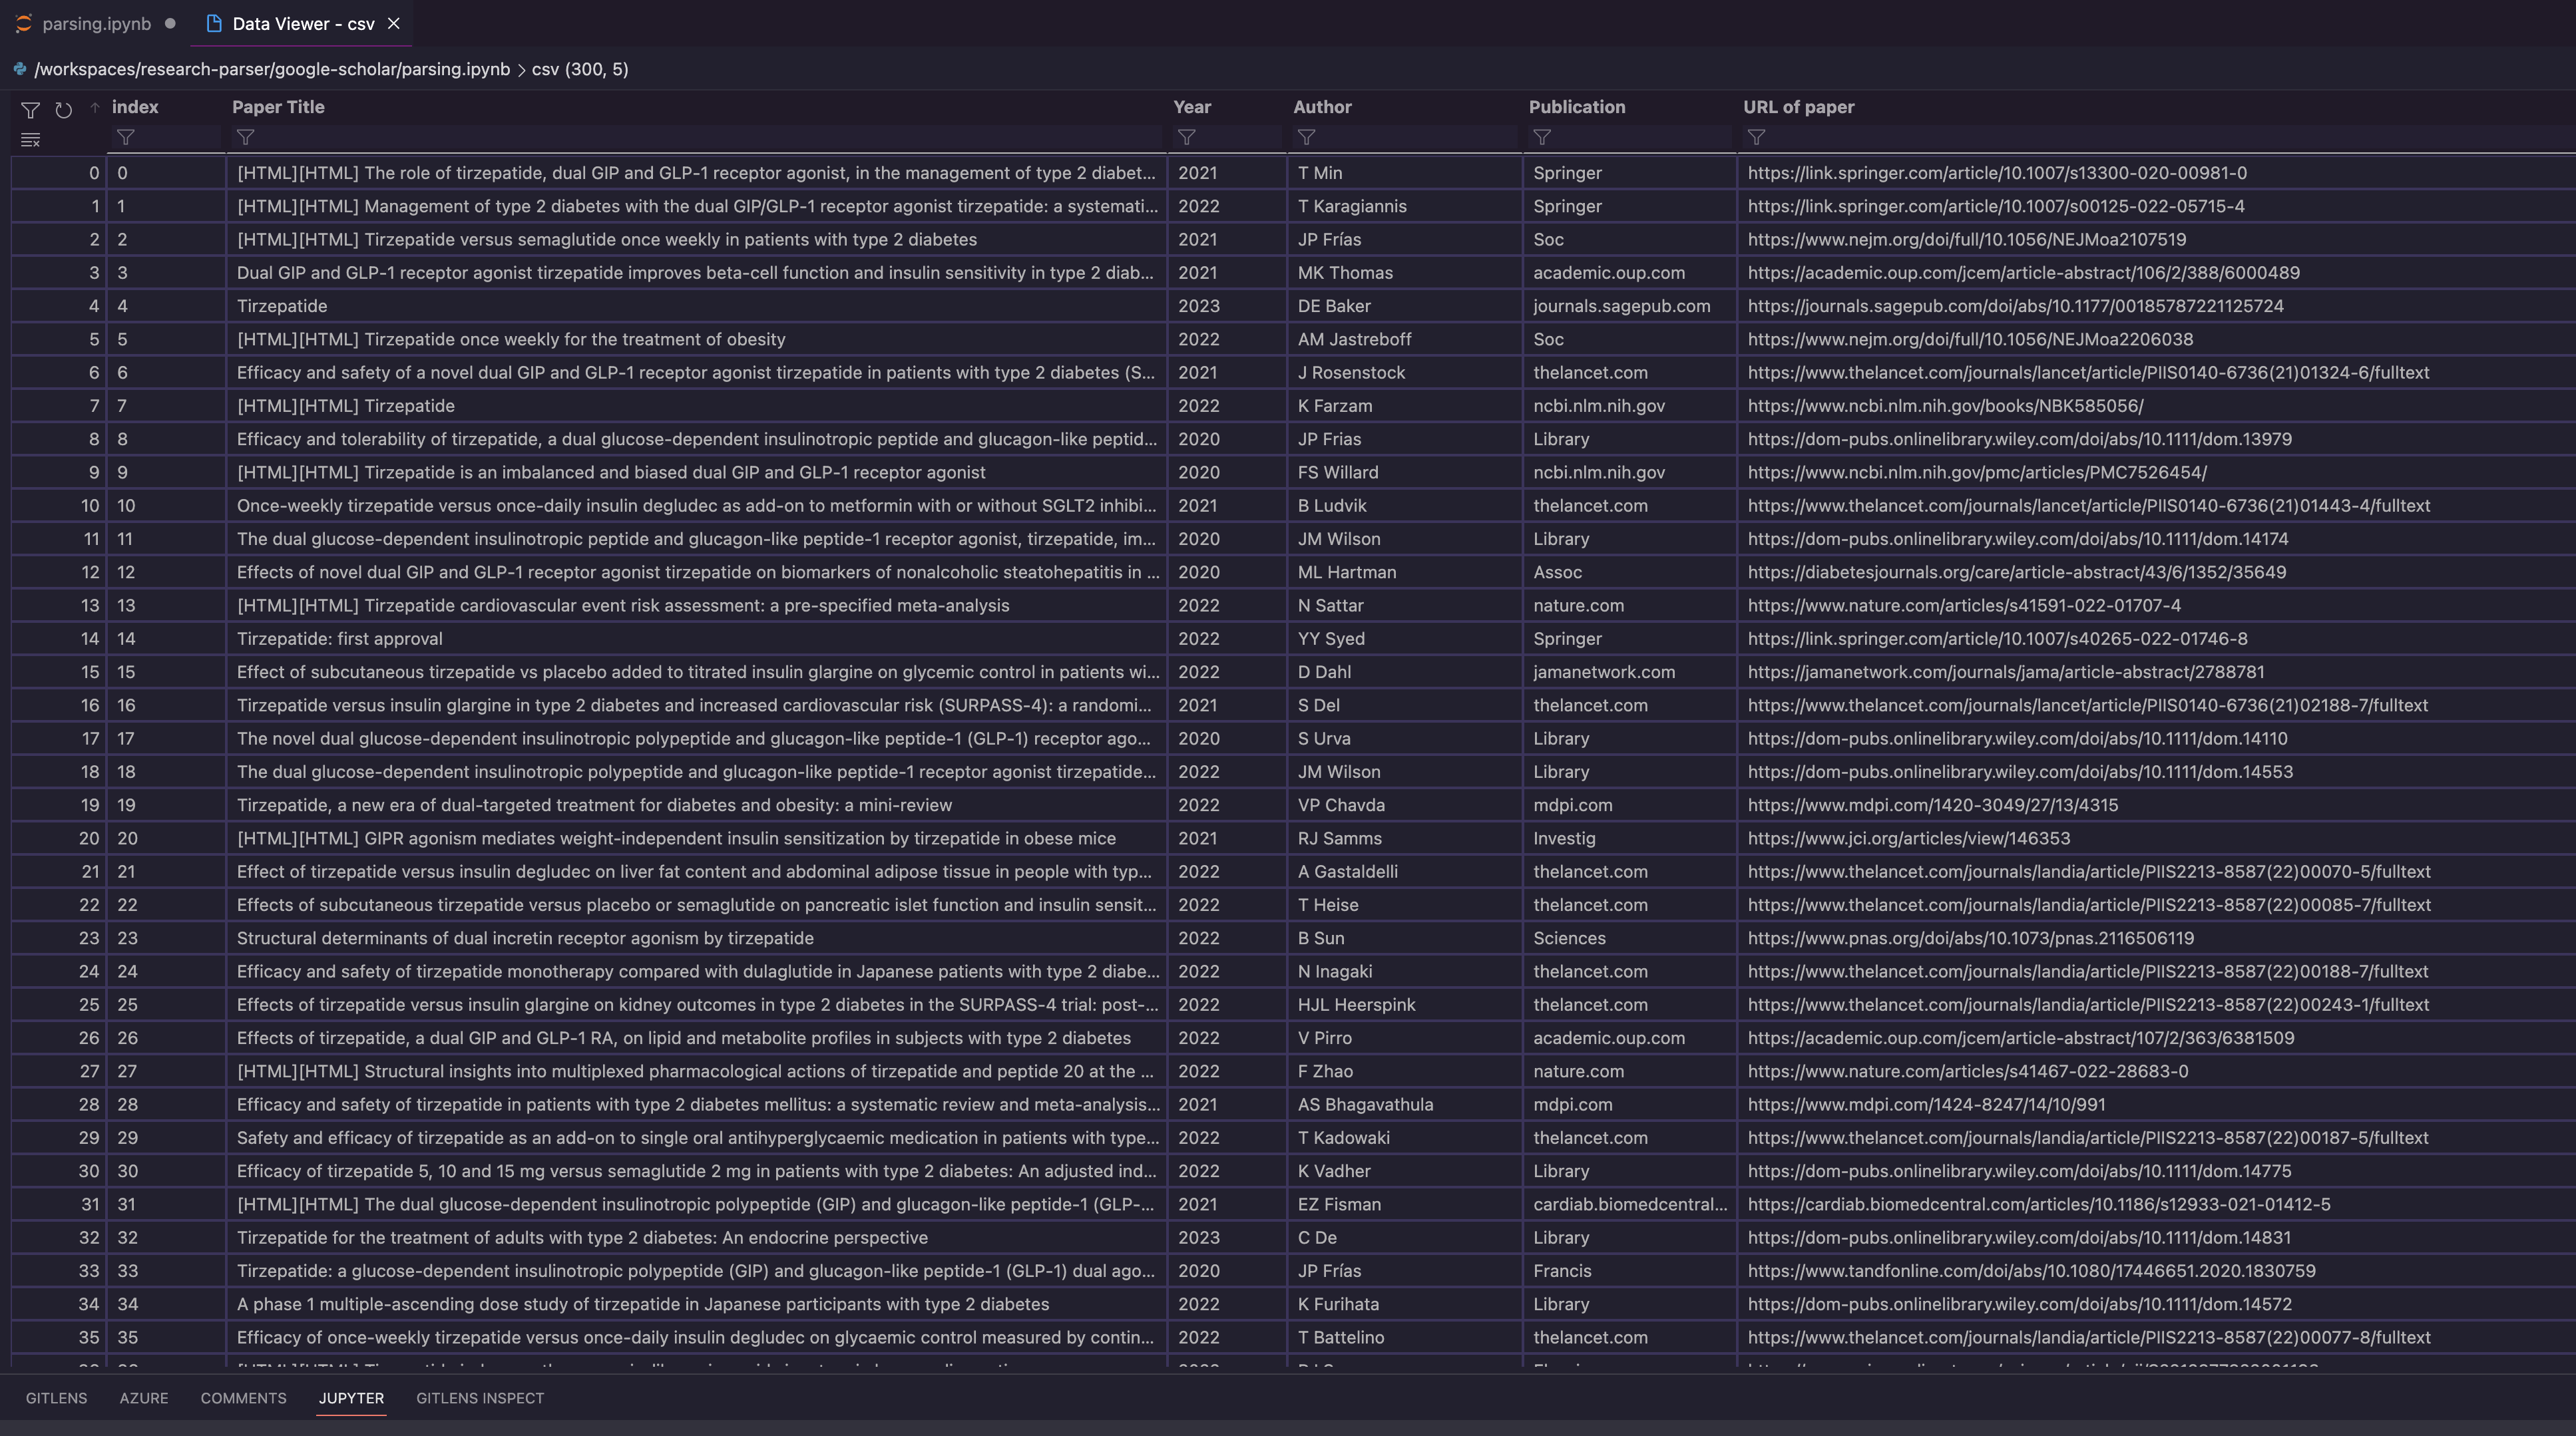
Task: Click the Jupyter icon on parsing.ipynb tab
Action: pos(24,24)
